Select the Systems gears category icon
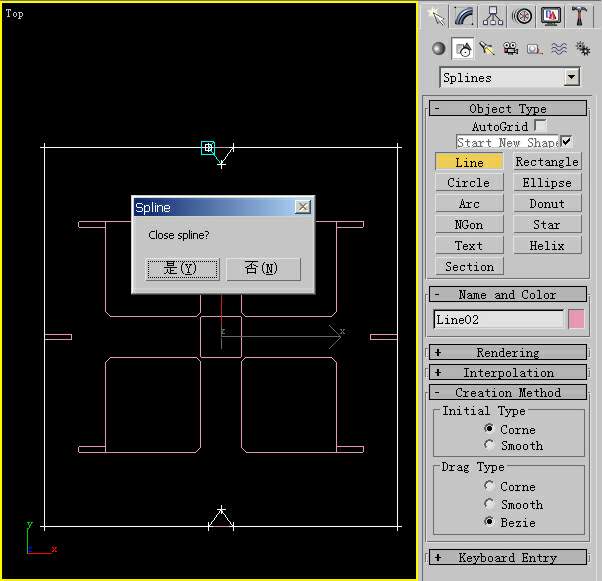602x581 pixels. tap(583, 48)
